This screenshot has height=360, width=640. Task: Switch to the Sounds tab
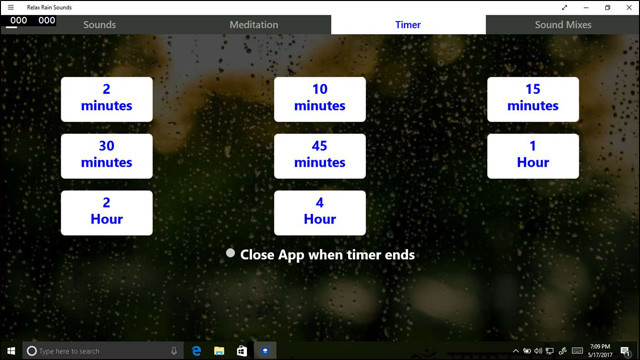(x=100, y=24)
